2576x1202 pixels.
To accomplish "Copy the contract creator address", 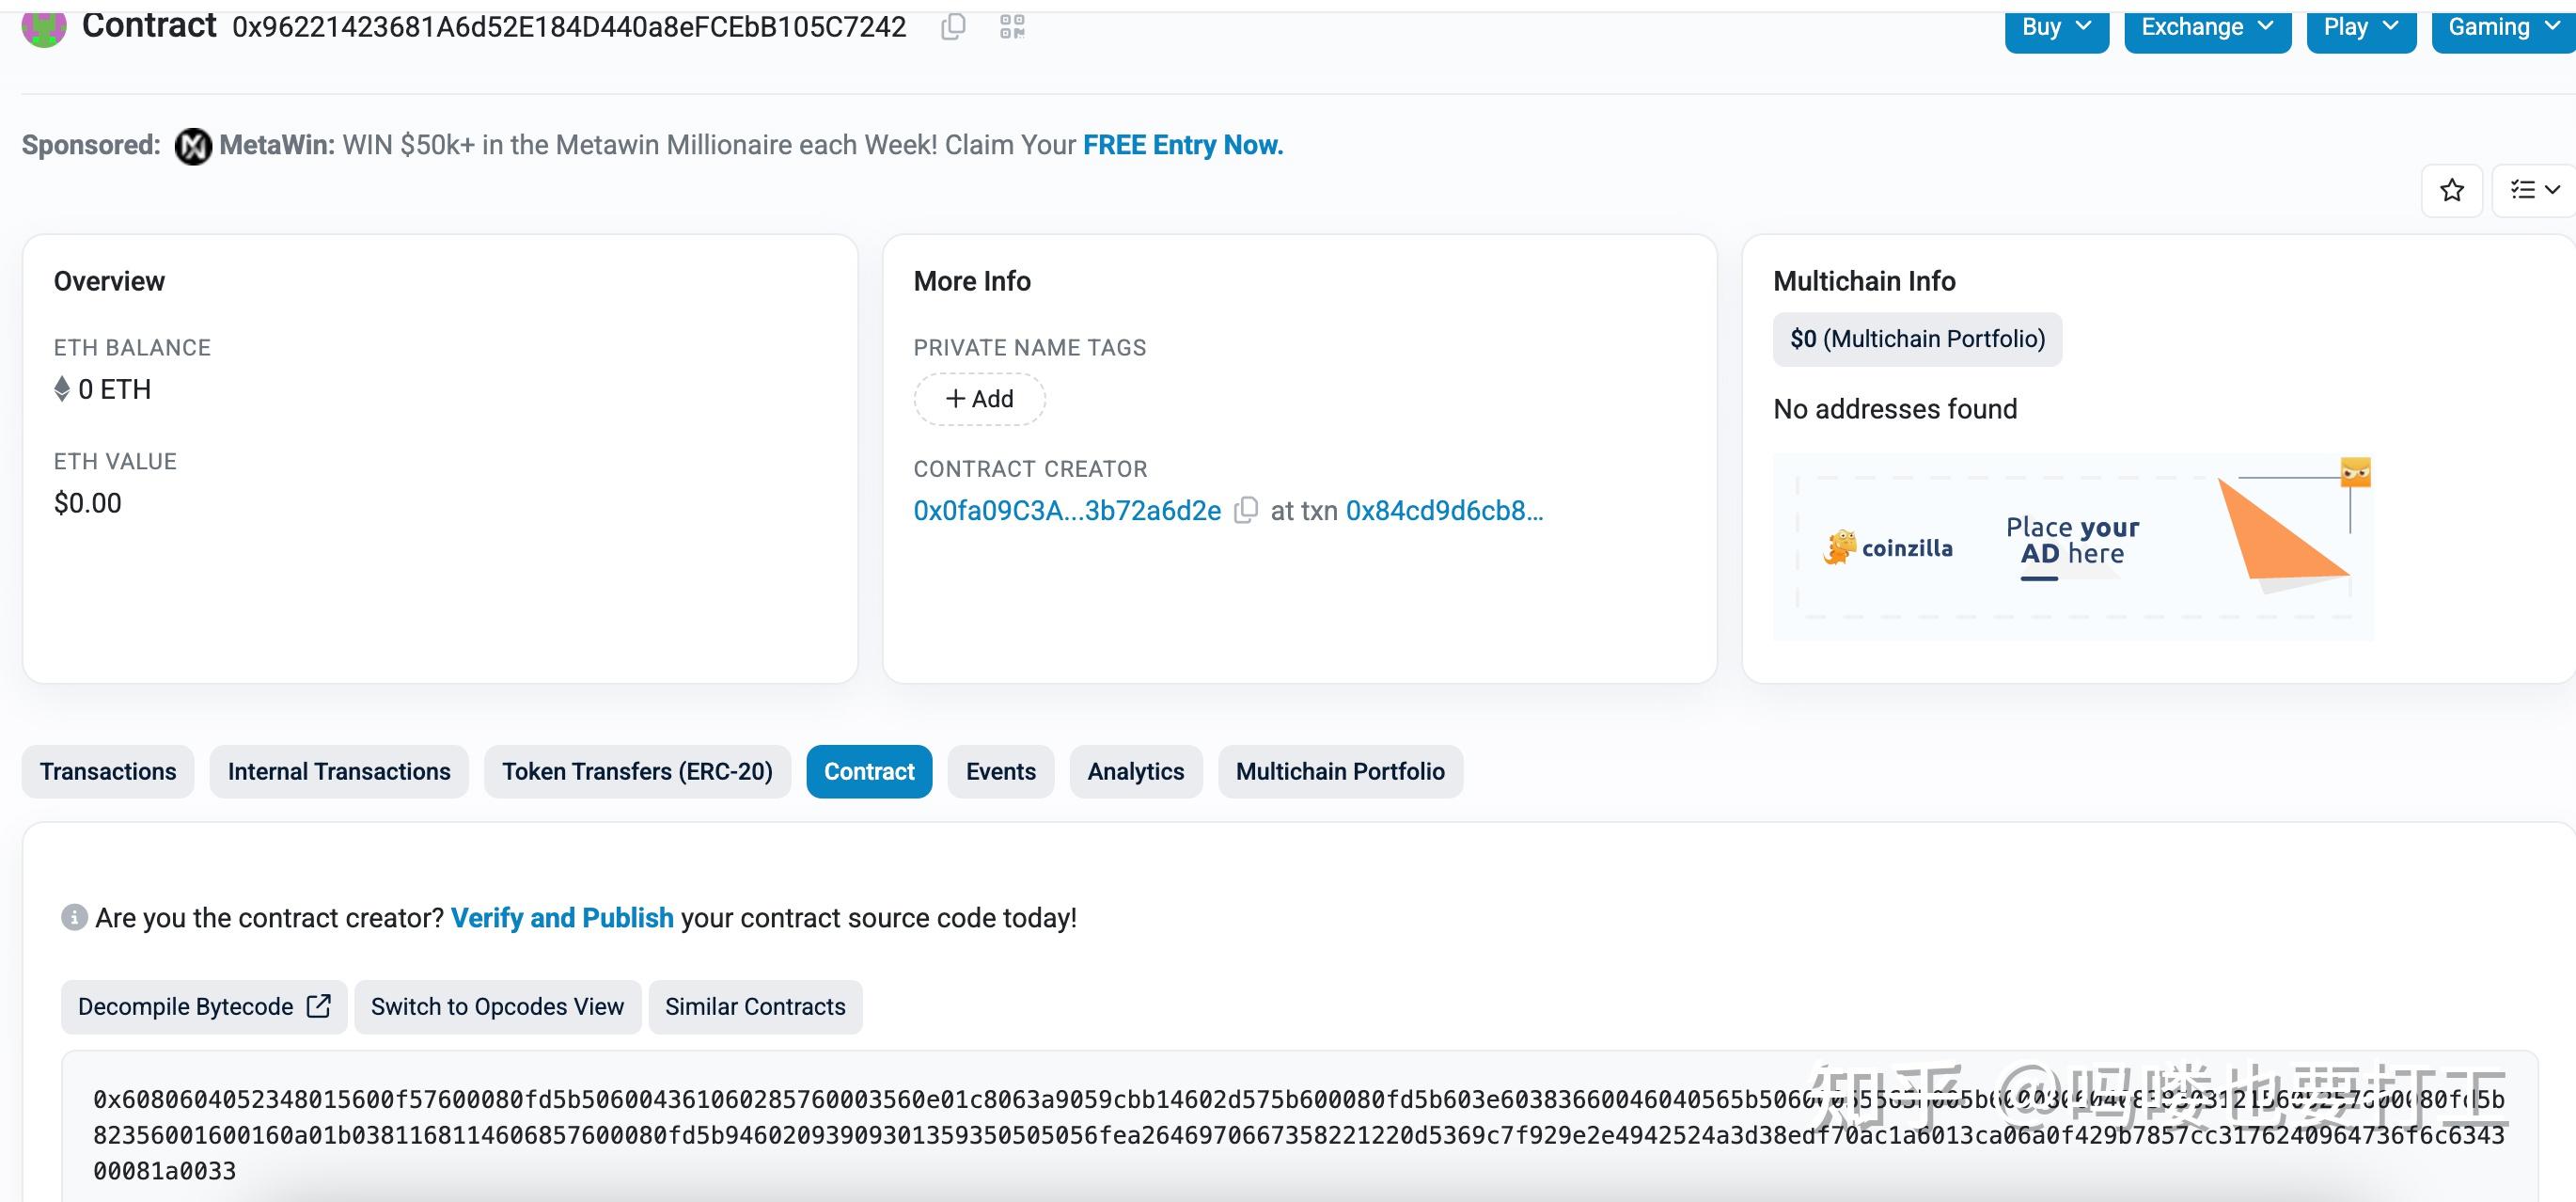I will pyautogui.click(x=1246, y=511).
